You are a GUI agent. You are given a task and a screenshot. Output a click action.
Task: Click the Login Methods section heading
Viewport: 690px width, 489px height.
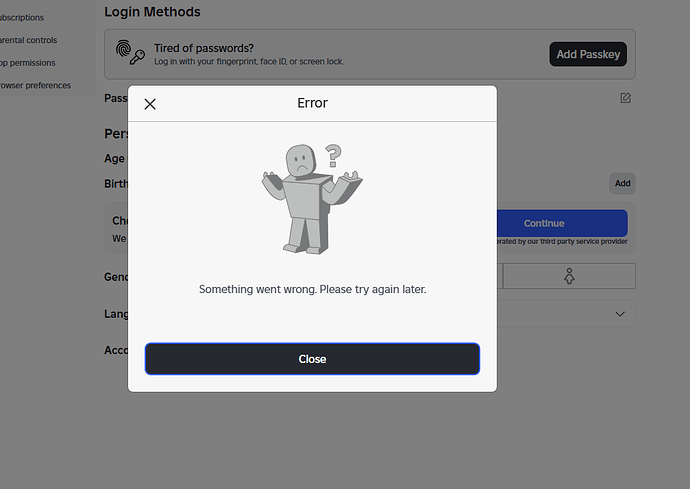152,12
